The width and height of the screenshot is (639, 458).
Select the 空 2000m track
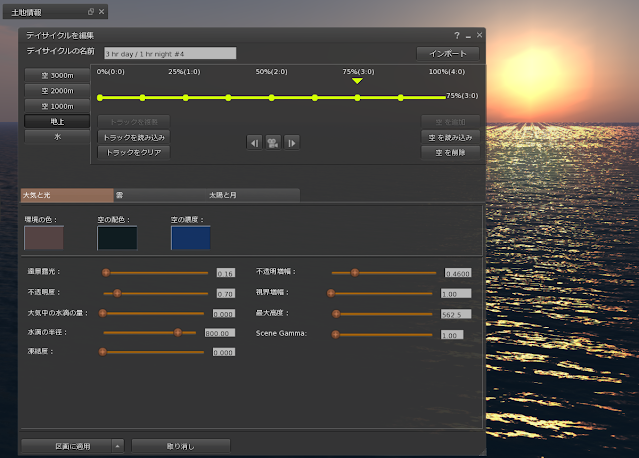[57, 91]
